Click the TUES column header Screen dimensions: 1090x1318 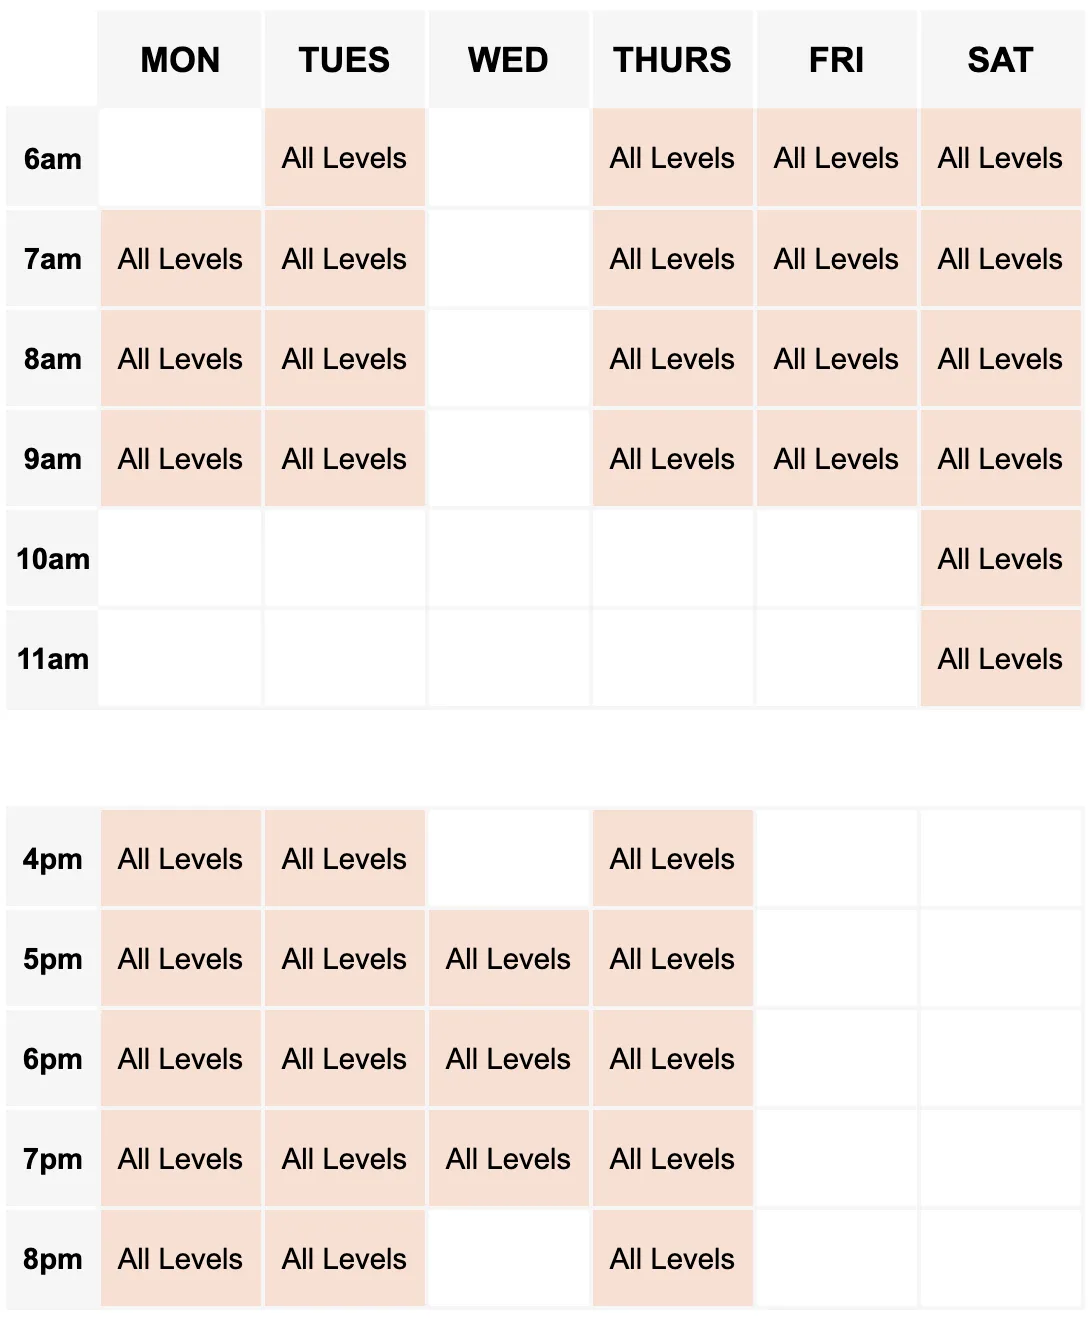[x=344, y=59]
